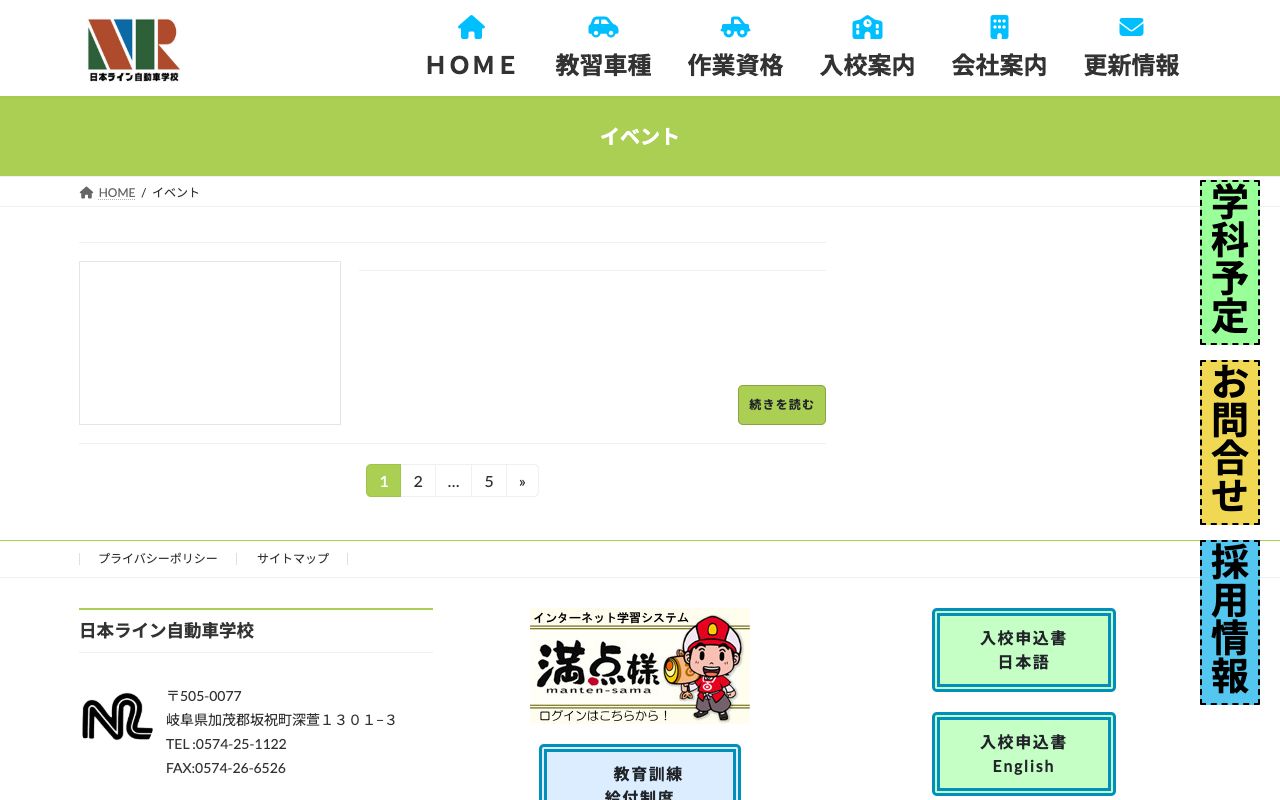
Task: Open the 更新情報 menu item
Action: click(x=1131, y=65)
